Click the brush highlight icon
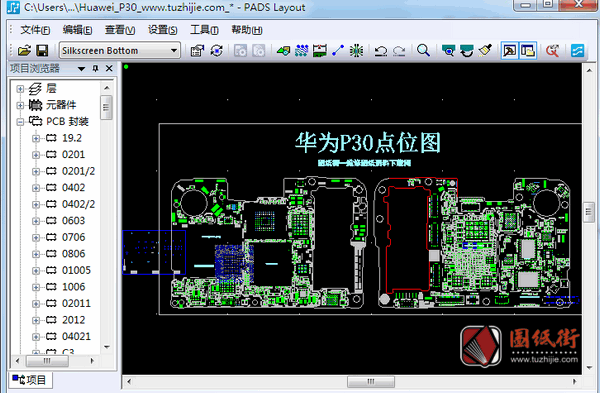600x393 pixels. click(x=485, y=51)
